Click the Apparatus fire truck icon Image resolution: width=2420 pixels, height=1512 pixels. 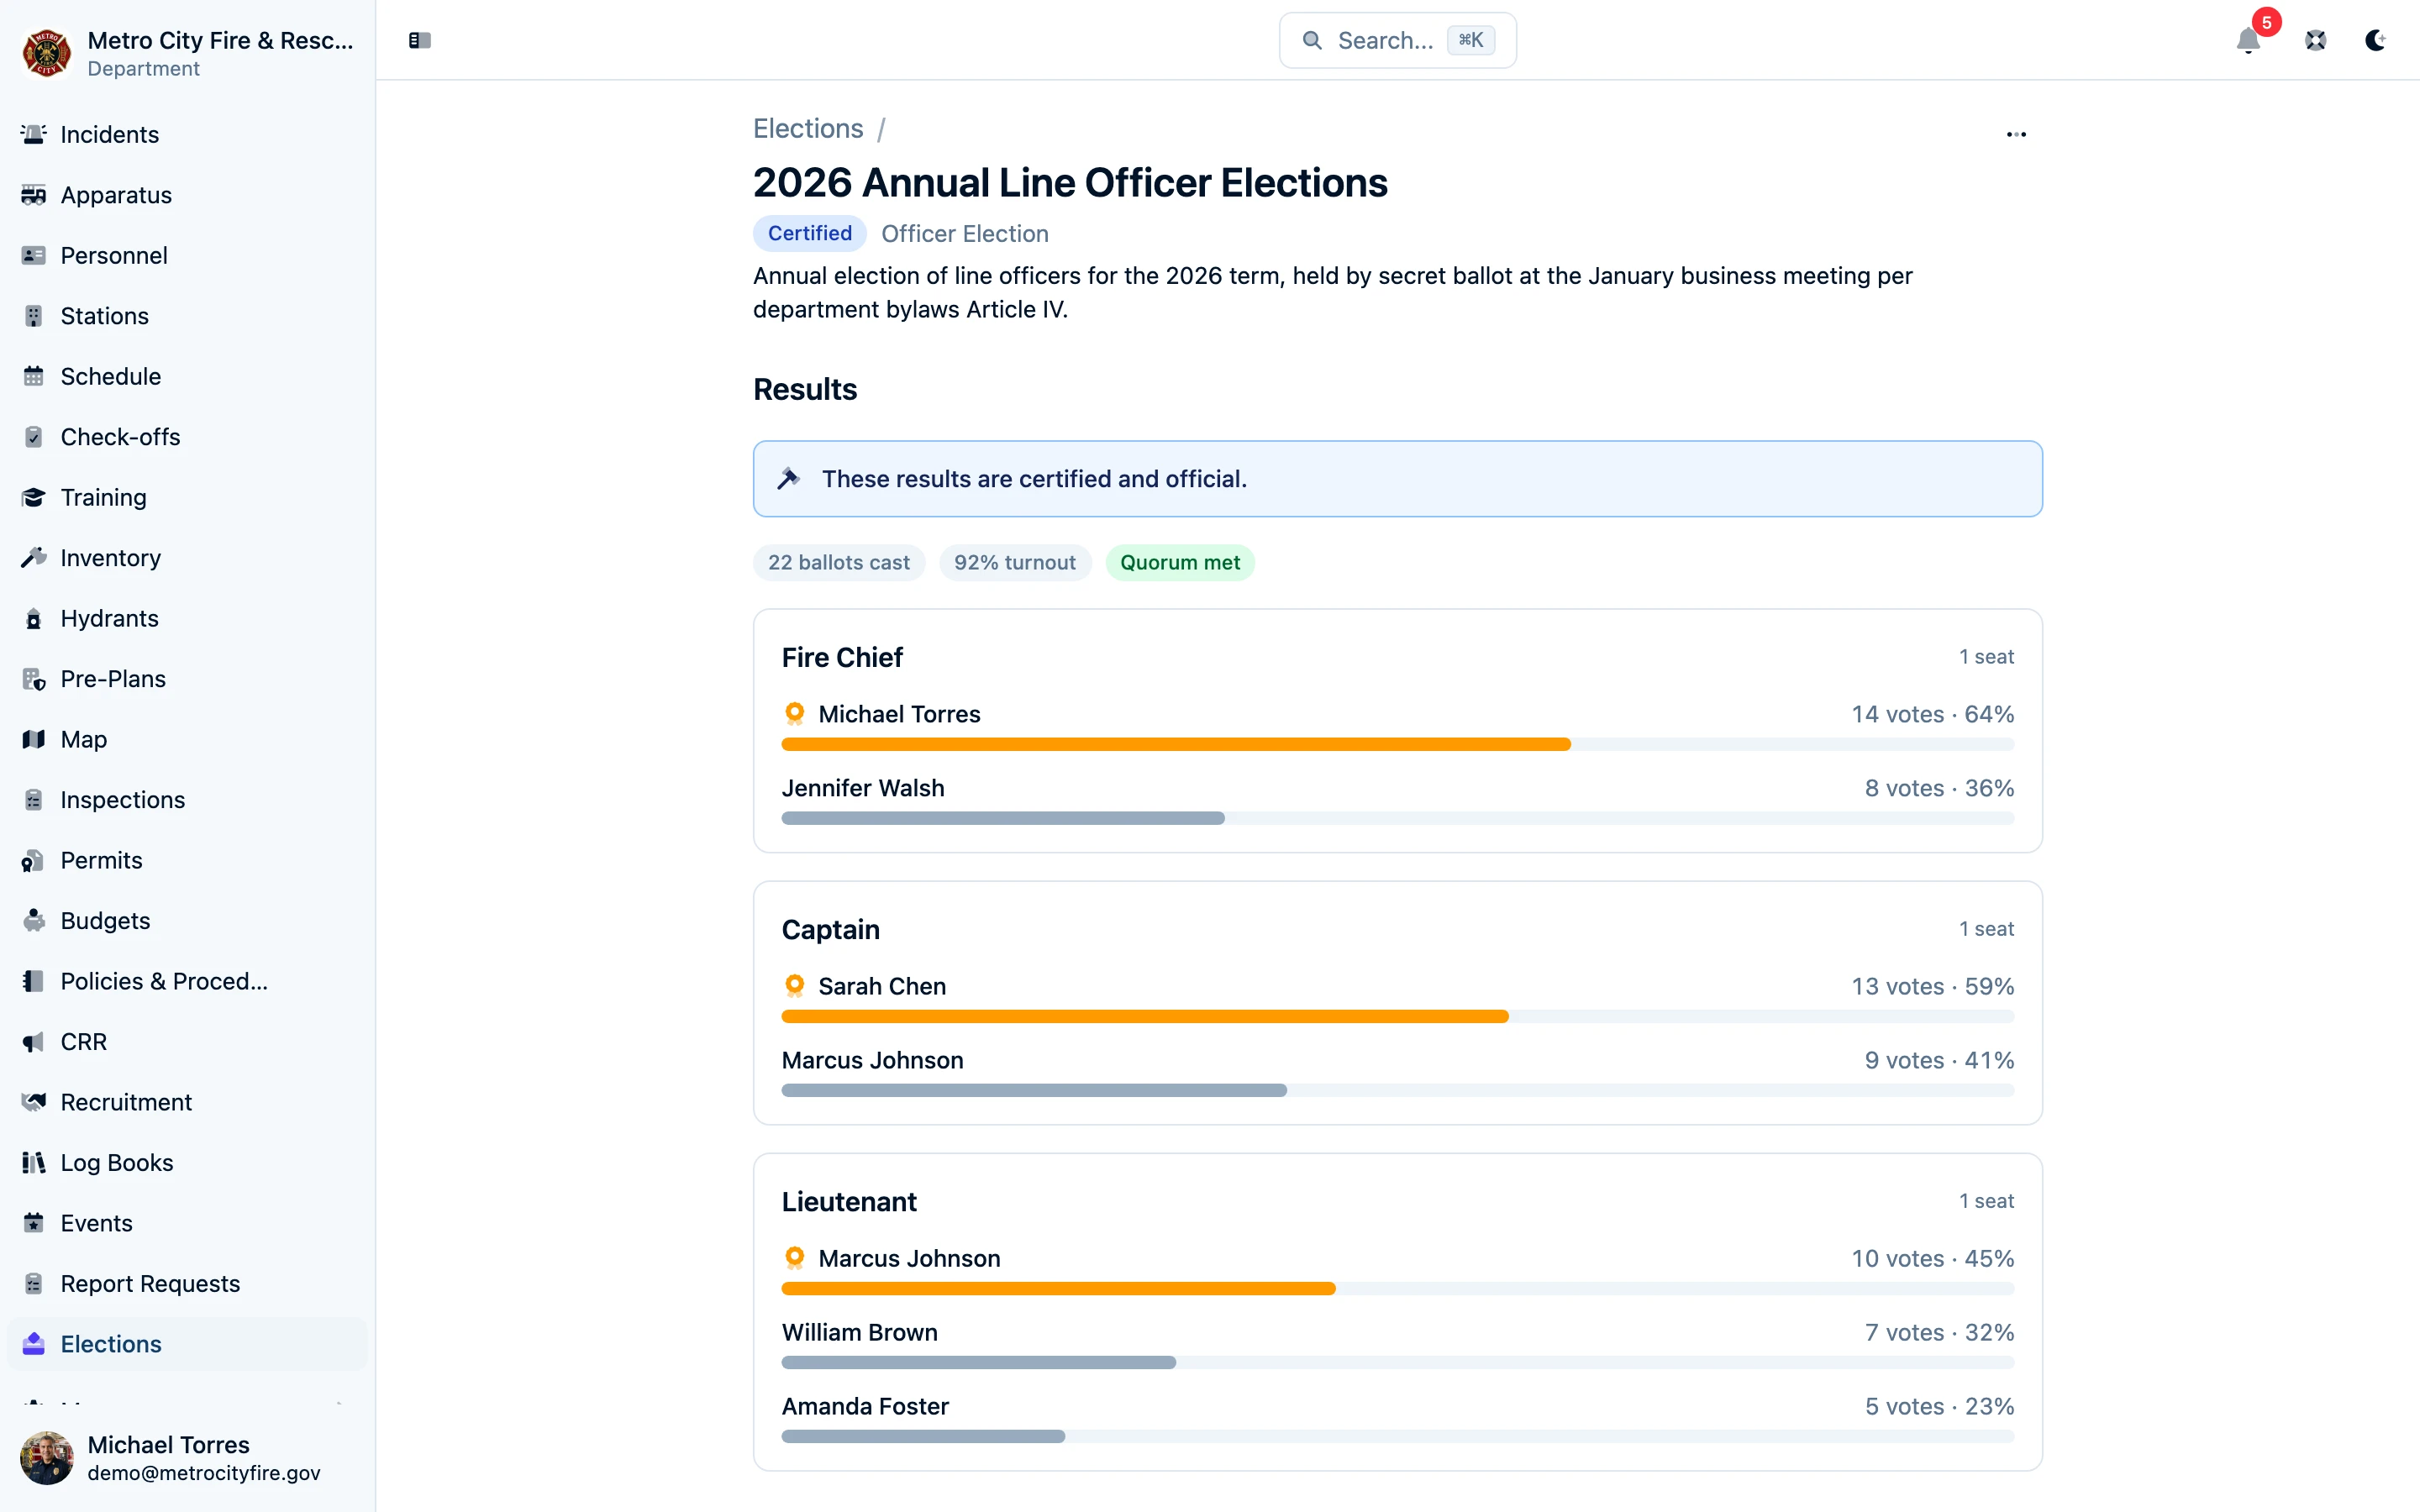pos(33,195)
